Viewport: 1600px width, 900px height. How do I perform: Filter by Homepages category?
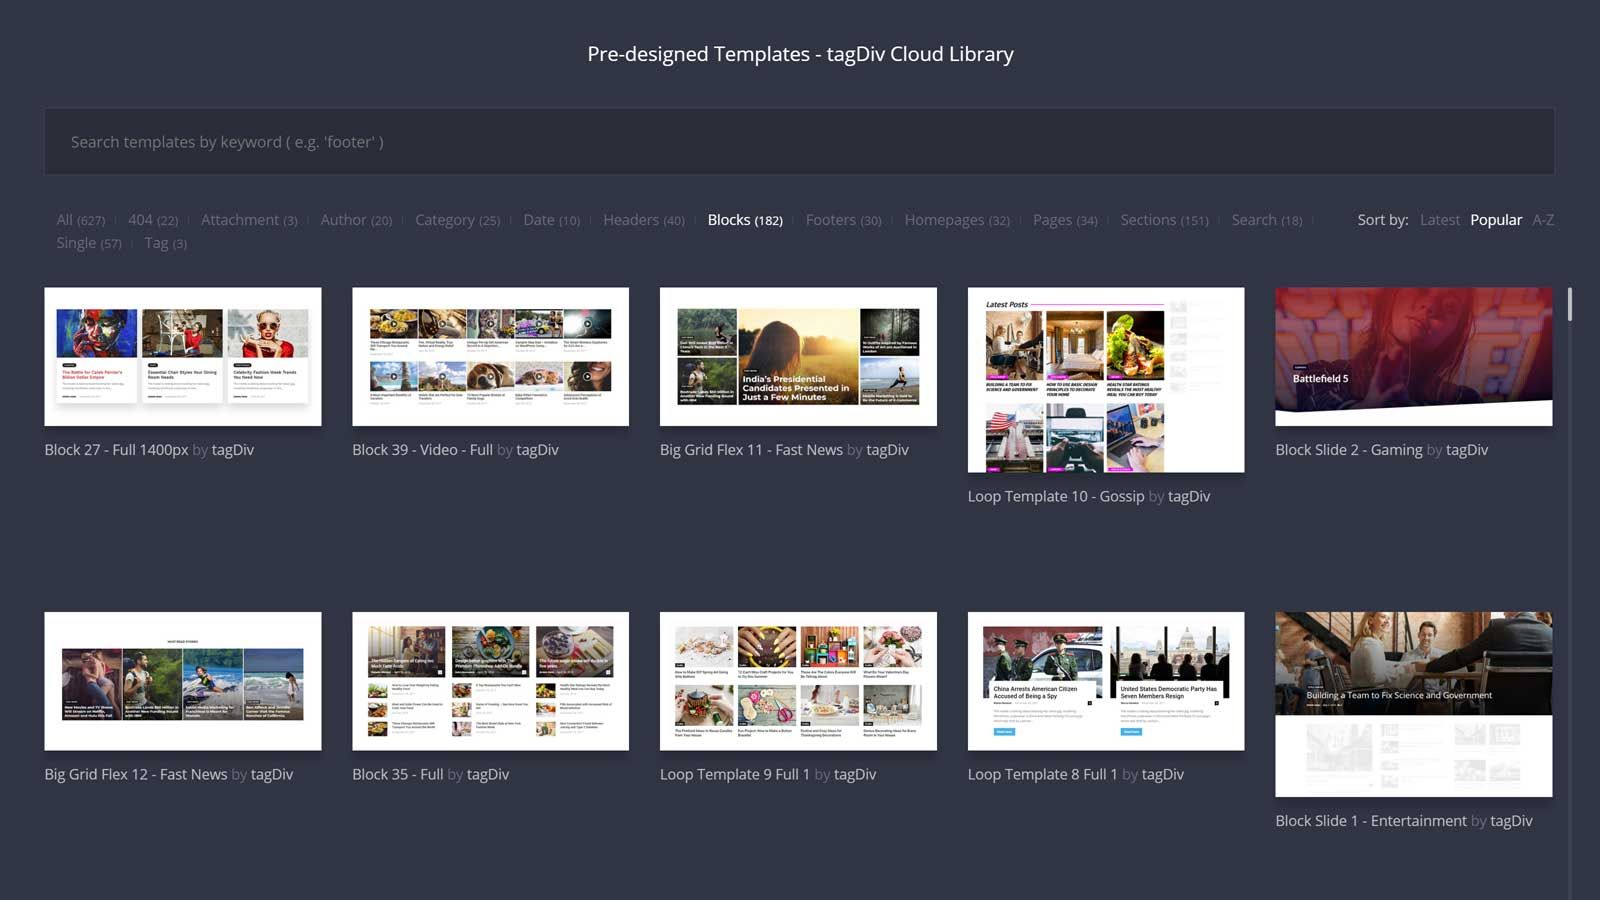click(x=957, y=220)
